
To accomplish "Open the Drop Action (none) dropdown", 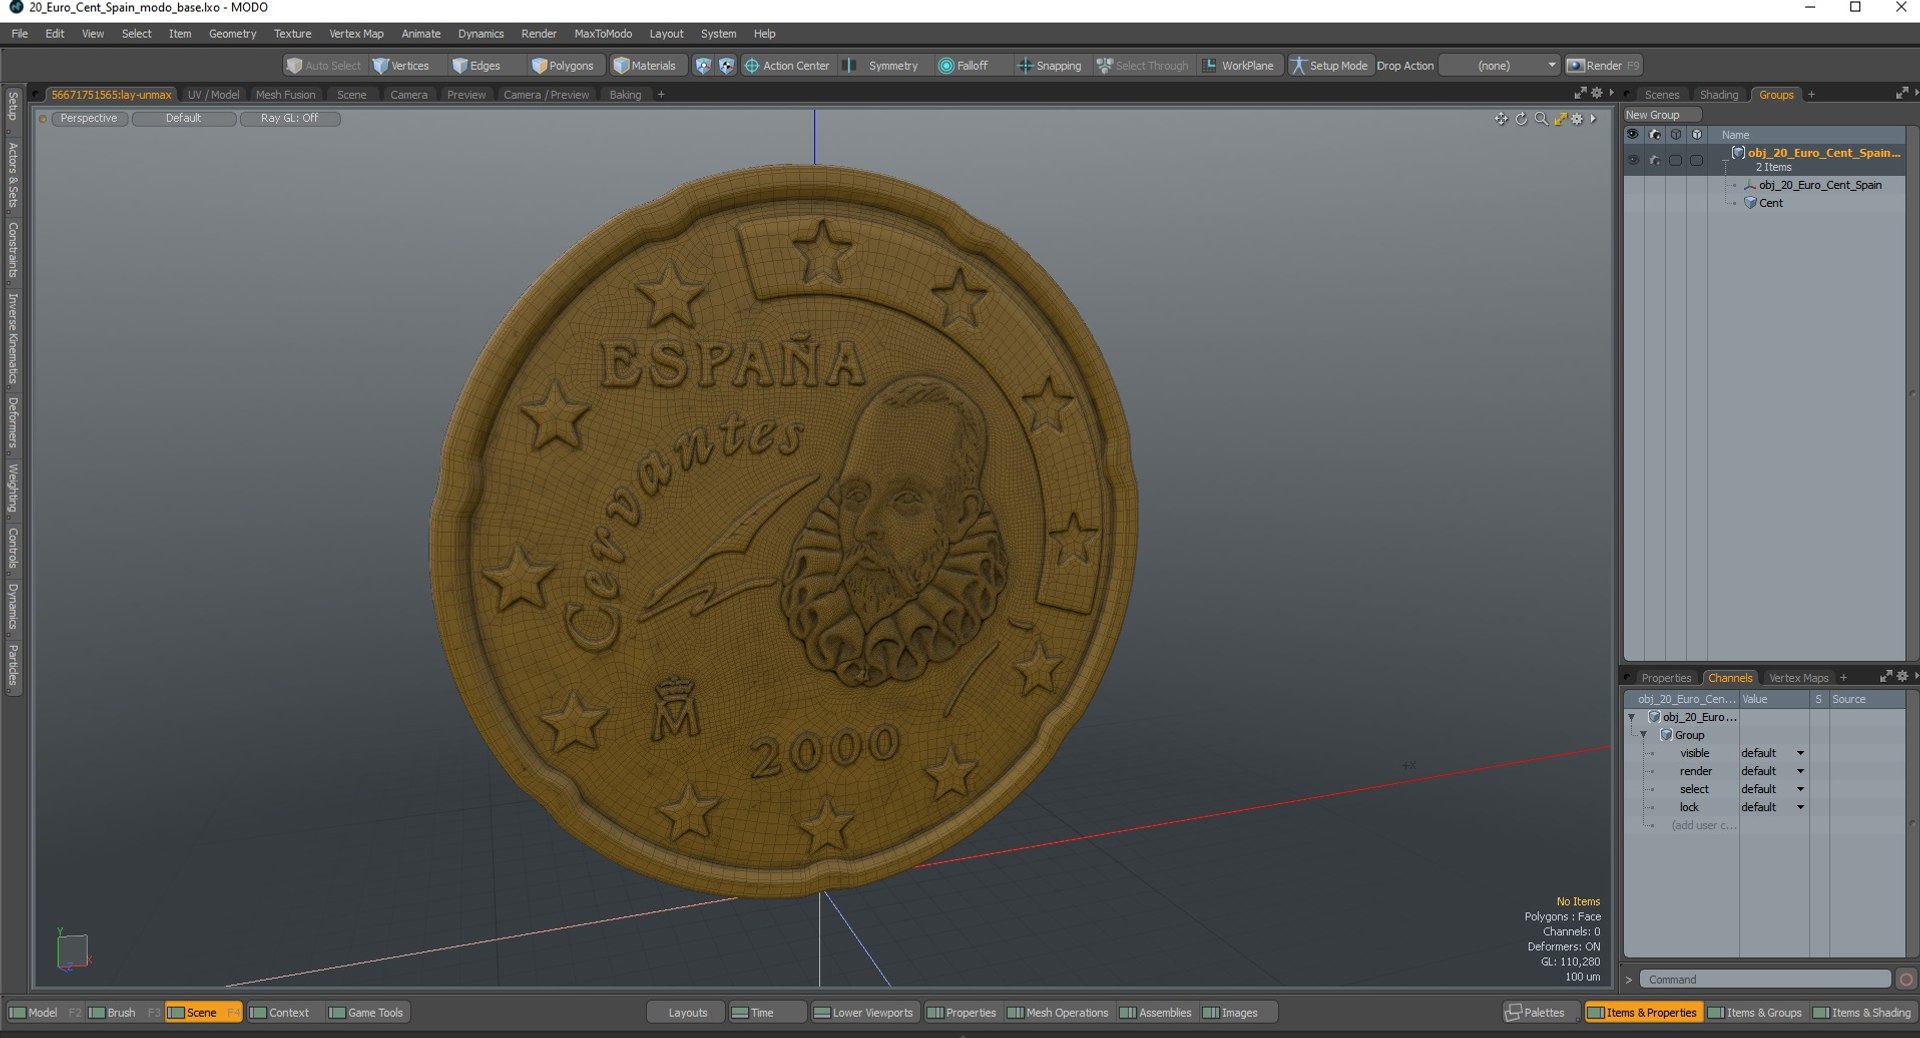I will click(1499, 65).
